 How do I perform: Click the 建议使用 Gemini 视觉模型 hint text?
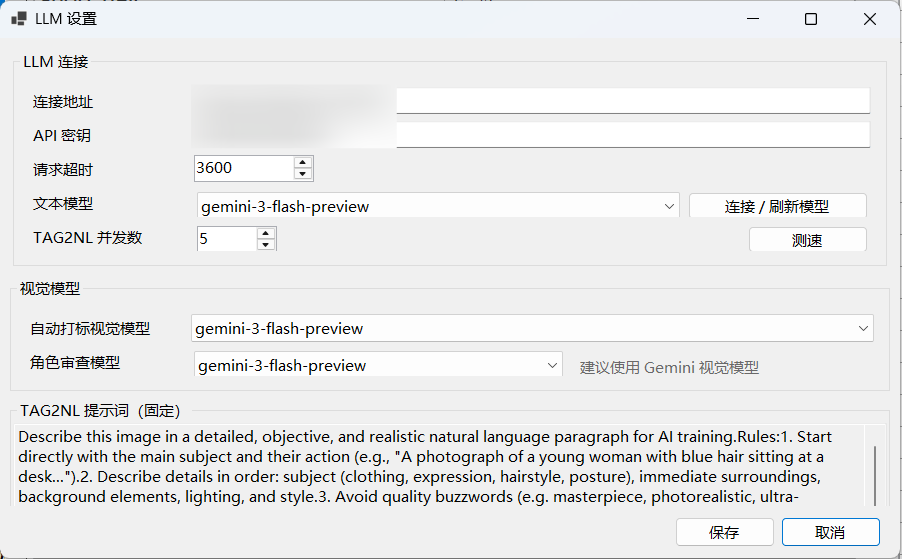pyautogui.click(x=669, y=367)
